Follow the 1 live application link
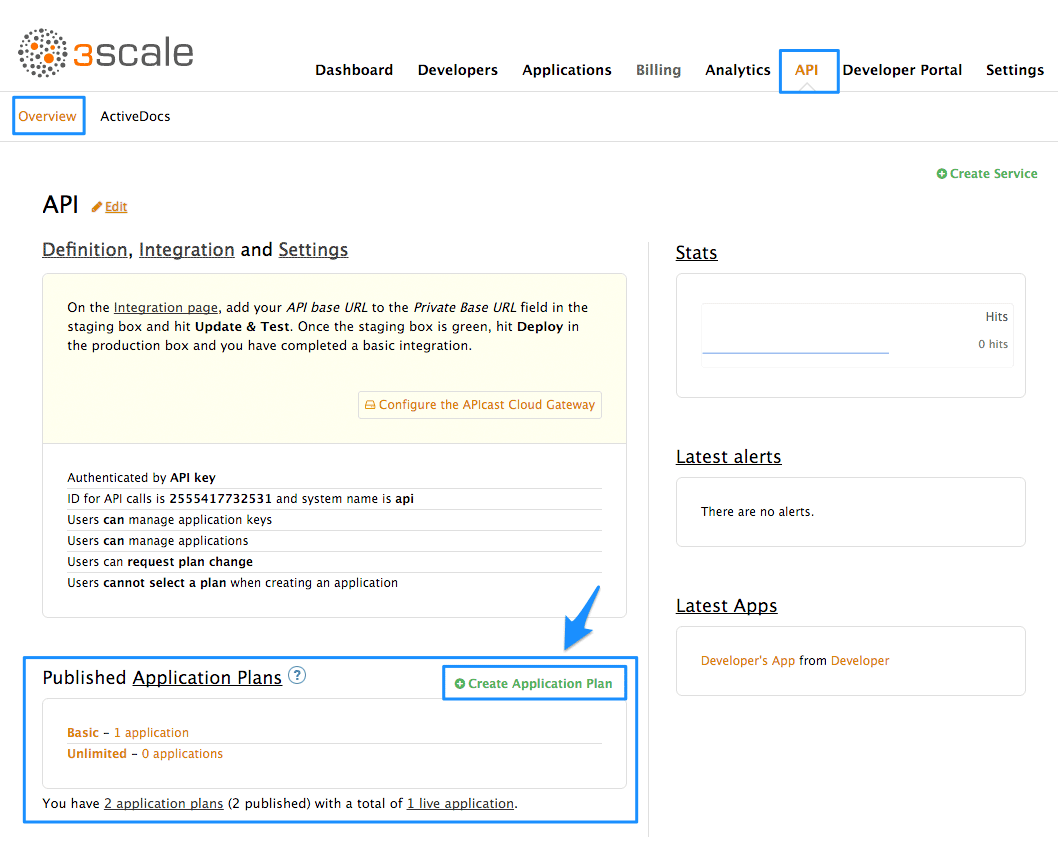The height and width of the screenshot is (859, 1058). click(460, 803)
